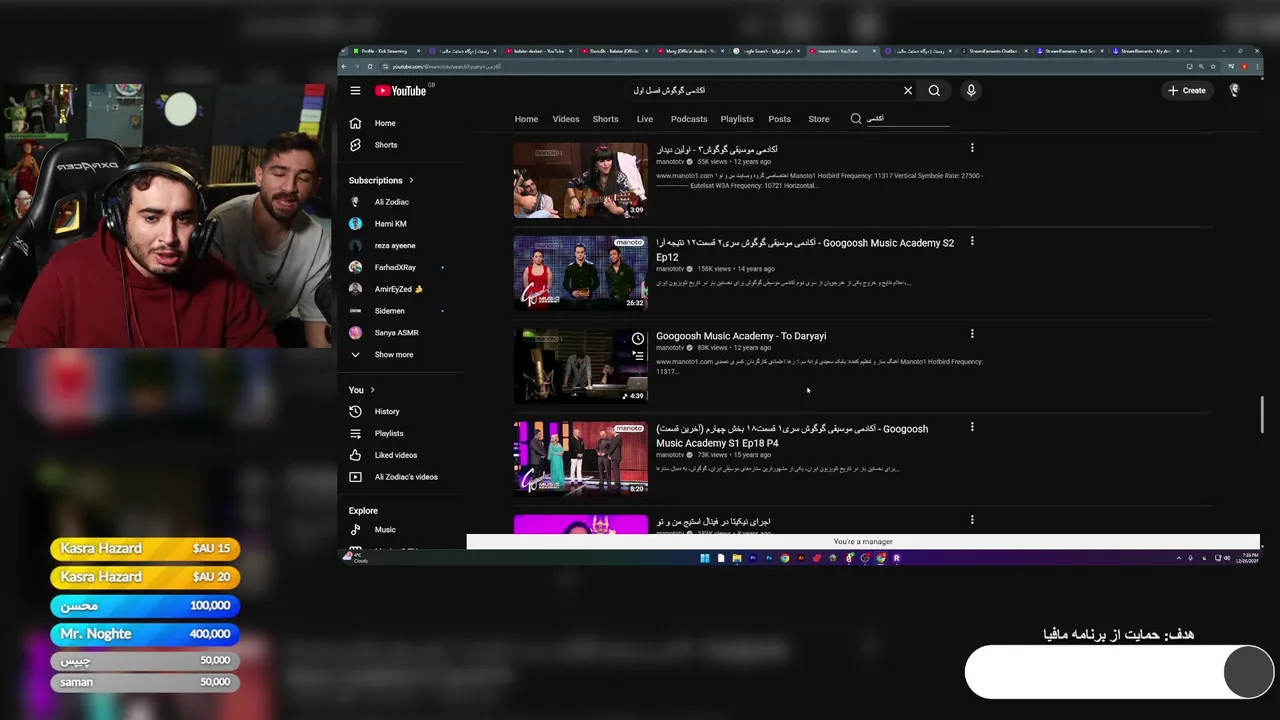Open options for To Daryayi video

click(x=971, y=334)
